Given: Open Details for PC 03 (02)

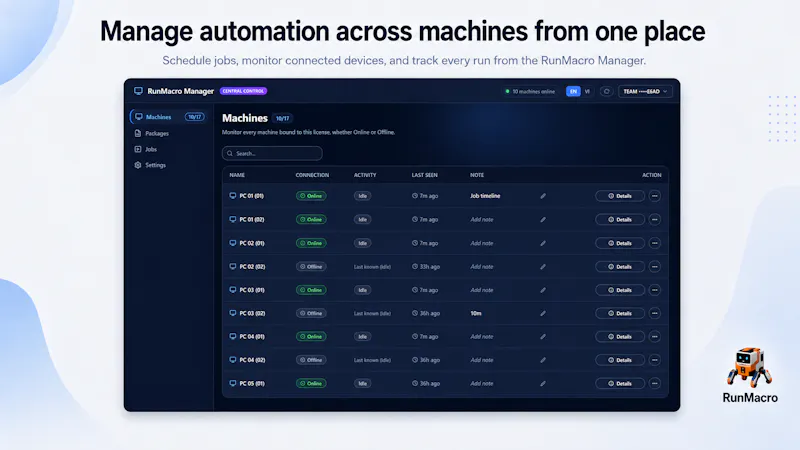Looking at the screenshot, I should tap(619, 313).
